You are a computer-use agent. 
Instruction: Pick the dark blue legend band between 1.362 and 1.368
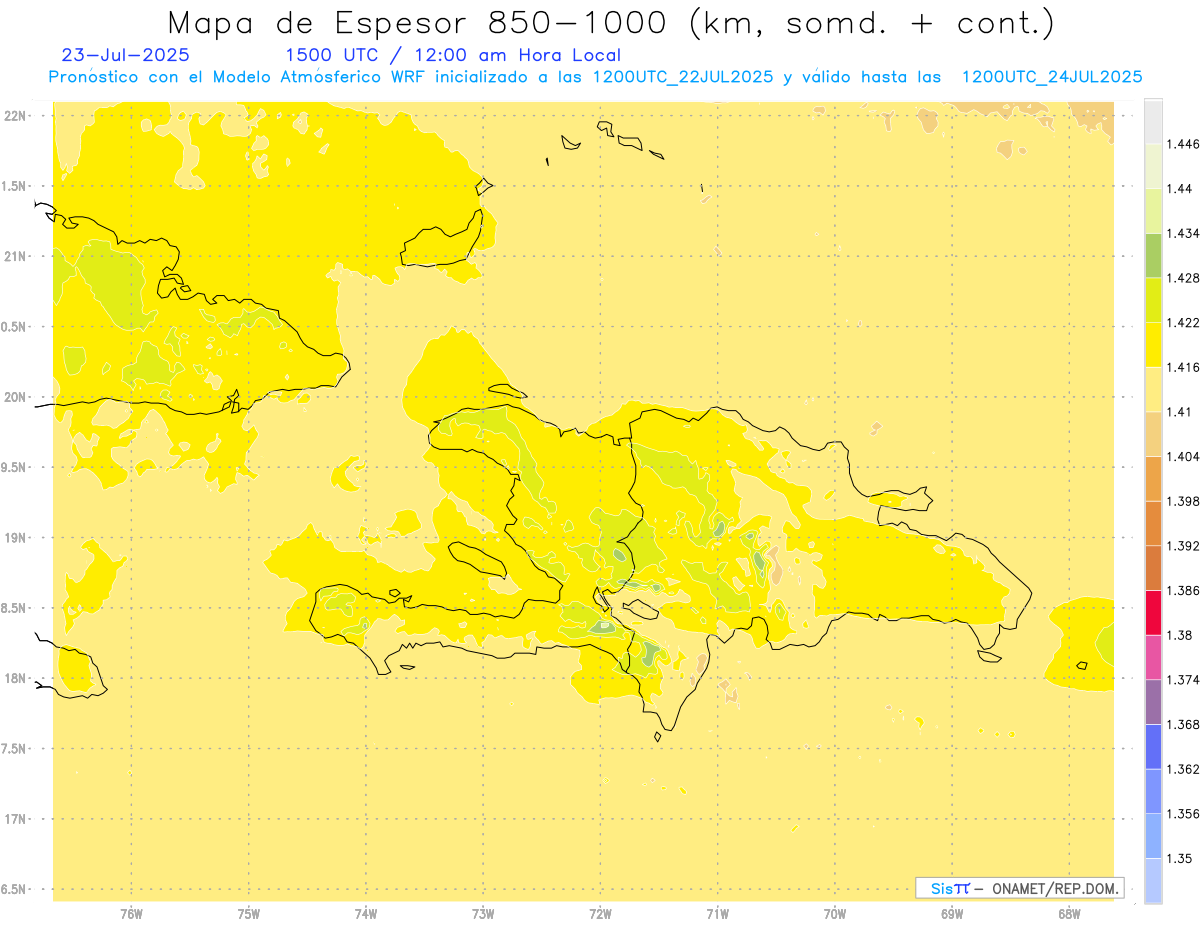[1153, 747]
